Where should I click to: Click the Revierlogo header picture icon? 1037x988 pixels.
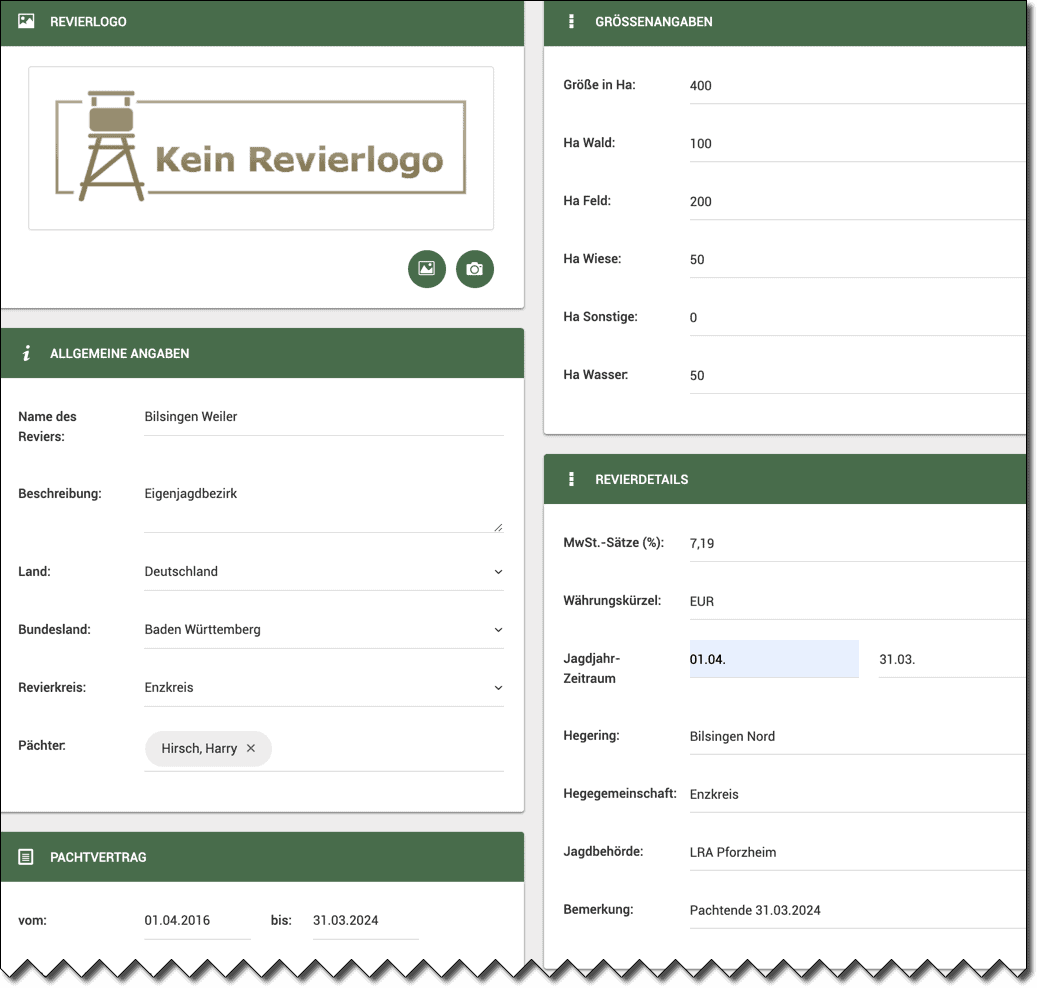pyautogui.click(x=27, y=21)
